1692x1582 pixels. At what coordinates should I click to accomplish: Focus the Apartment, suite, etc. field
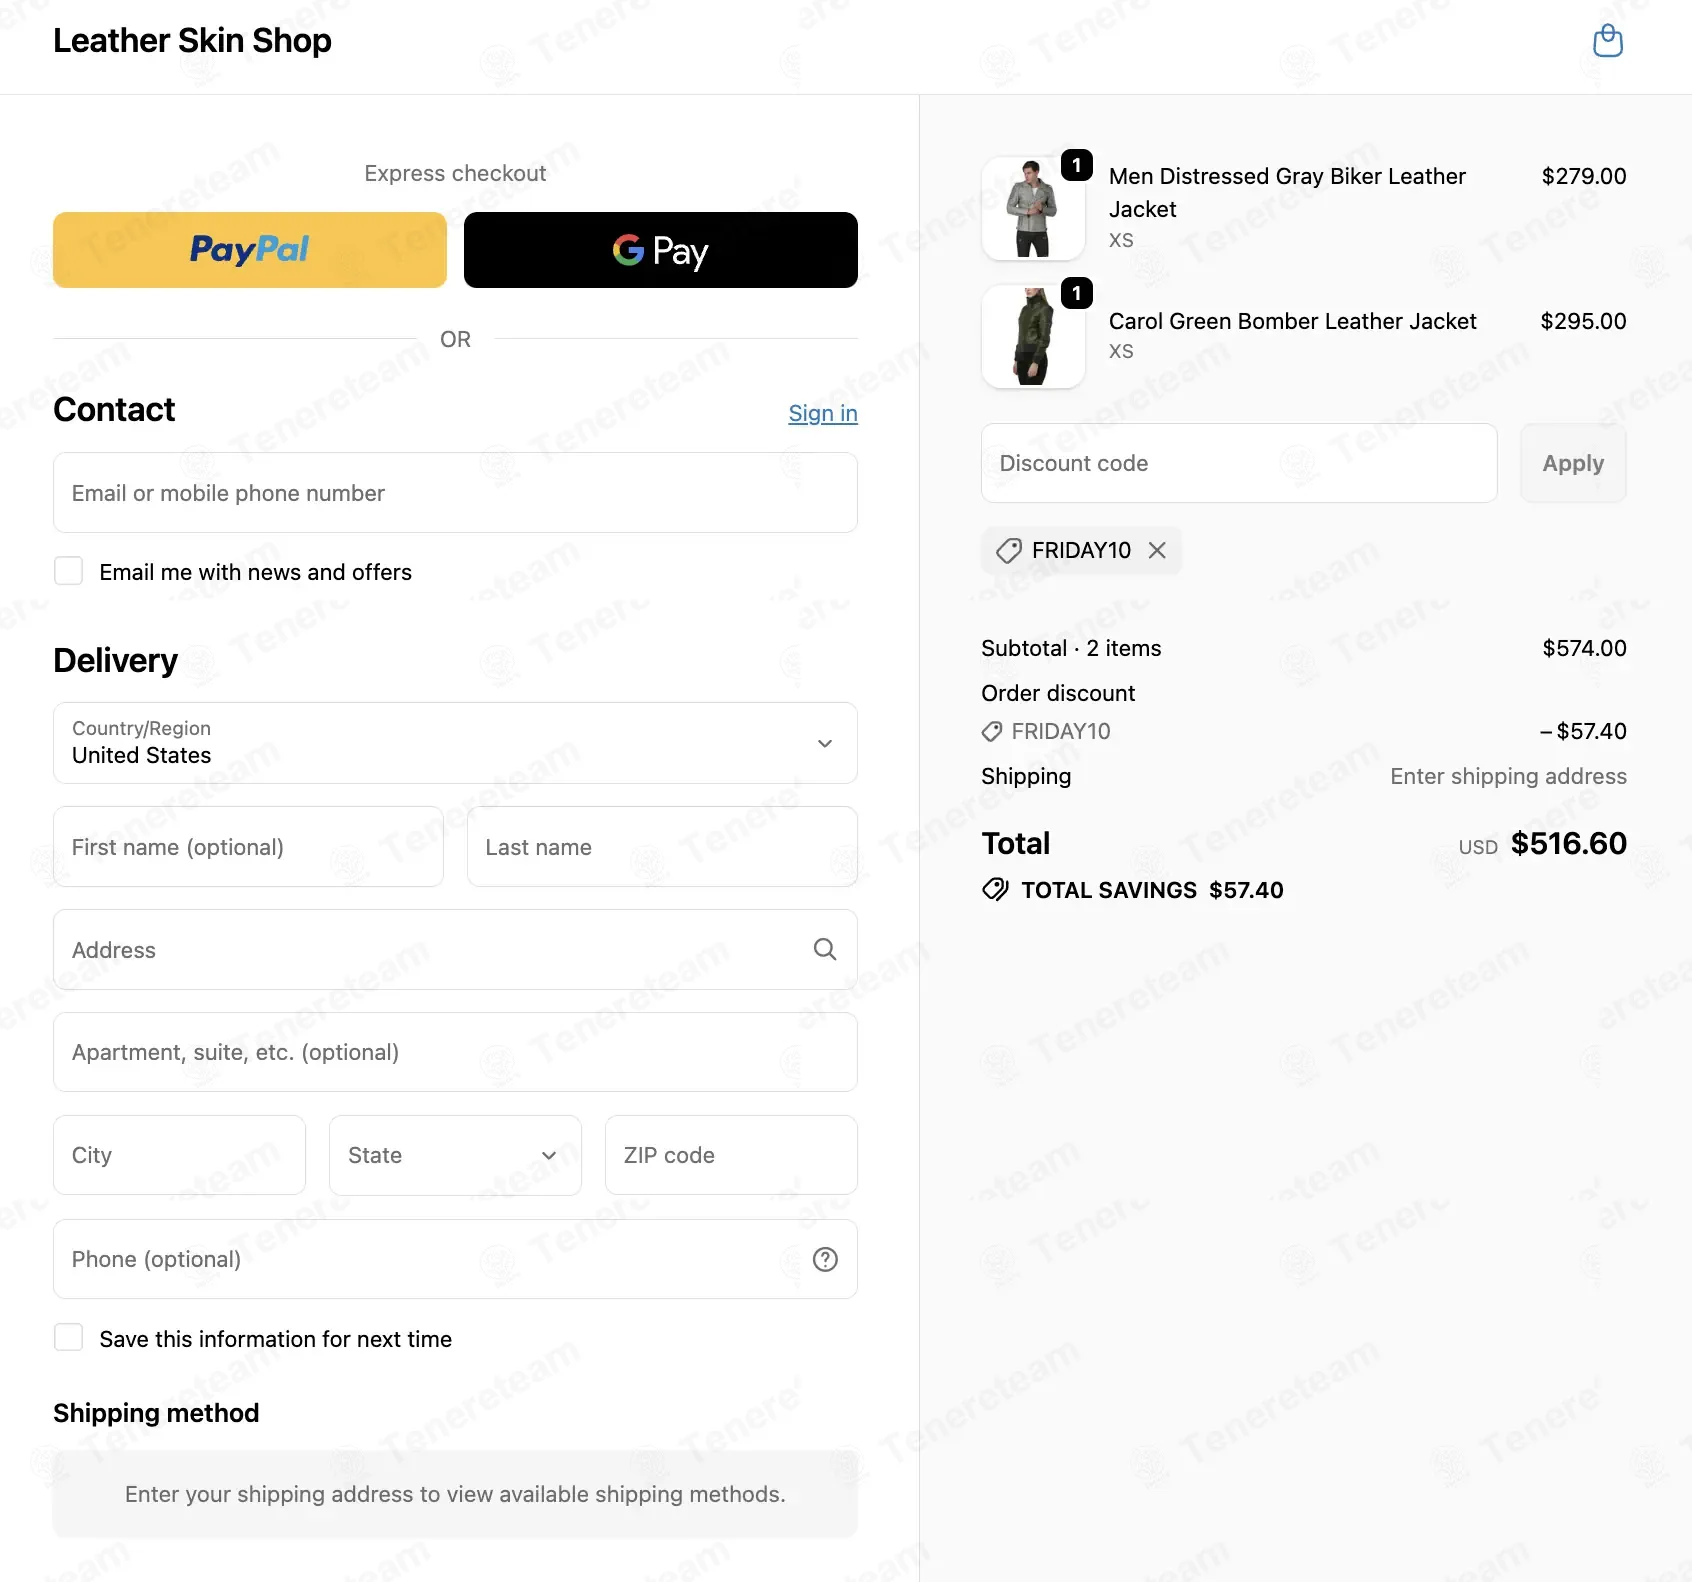click(455, 1052)
